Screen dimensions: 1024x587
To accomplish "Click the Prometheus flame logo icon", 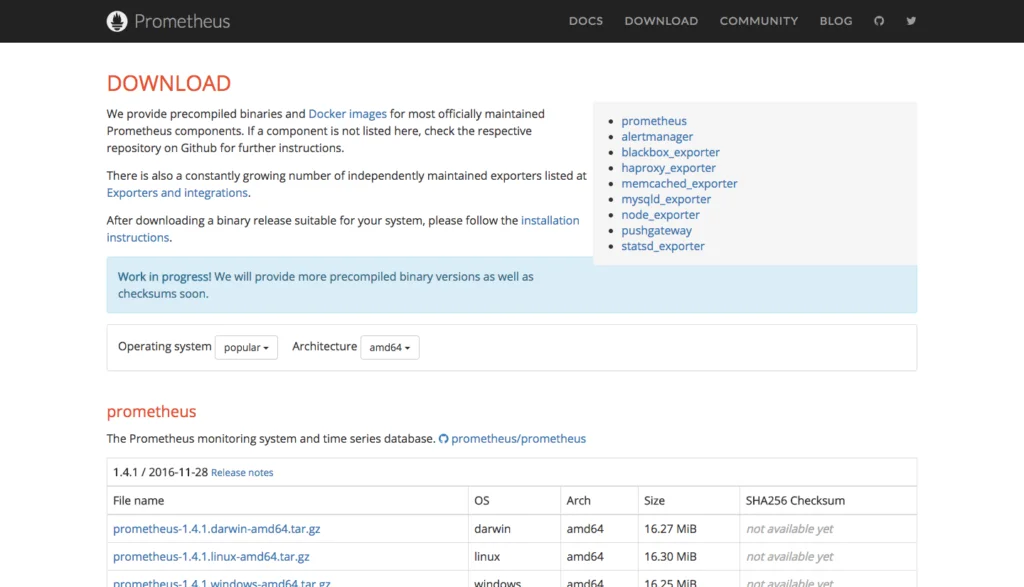I will (117, 21).
